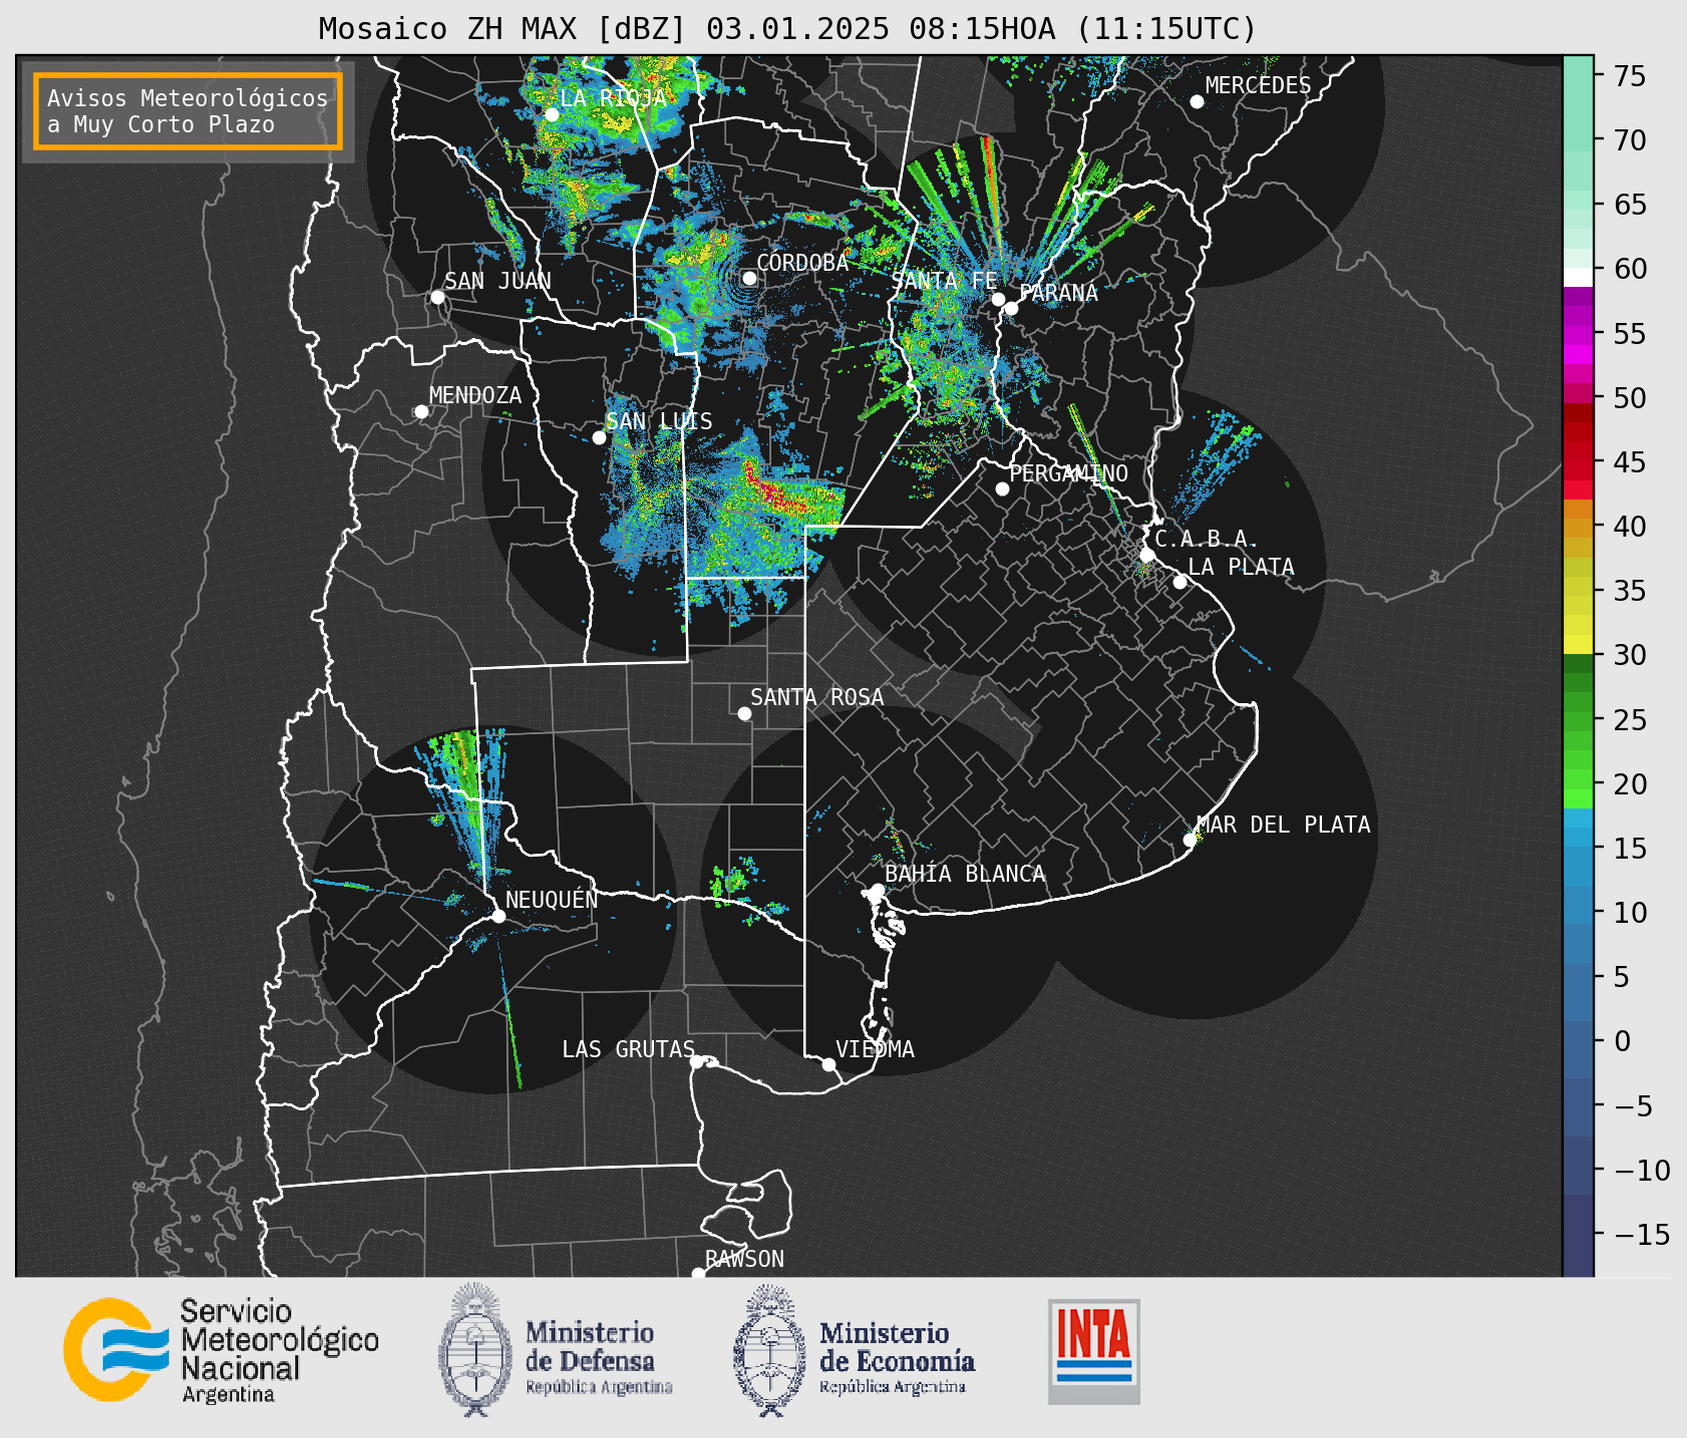Click the 75 dBZ label on color scale
Image resolution: width=1687 pixels, height=1438 pixels.
[1628, 75]
